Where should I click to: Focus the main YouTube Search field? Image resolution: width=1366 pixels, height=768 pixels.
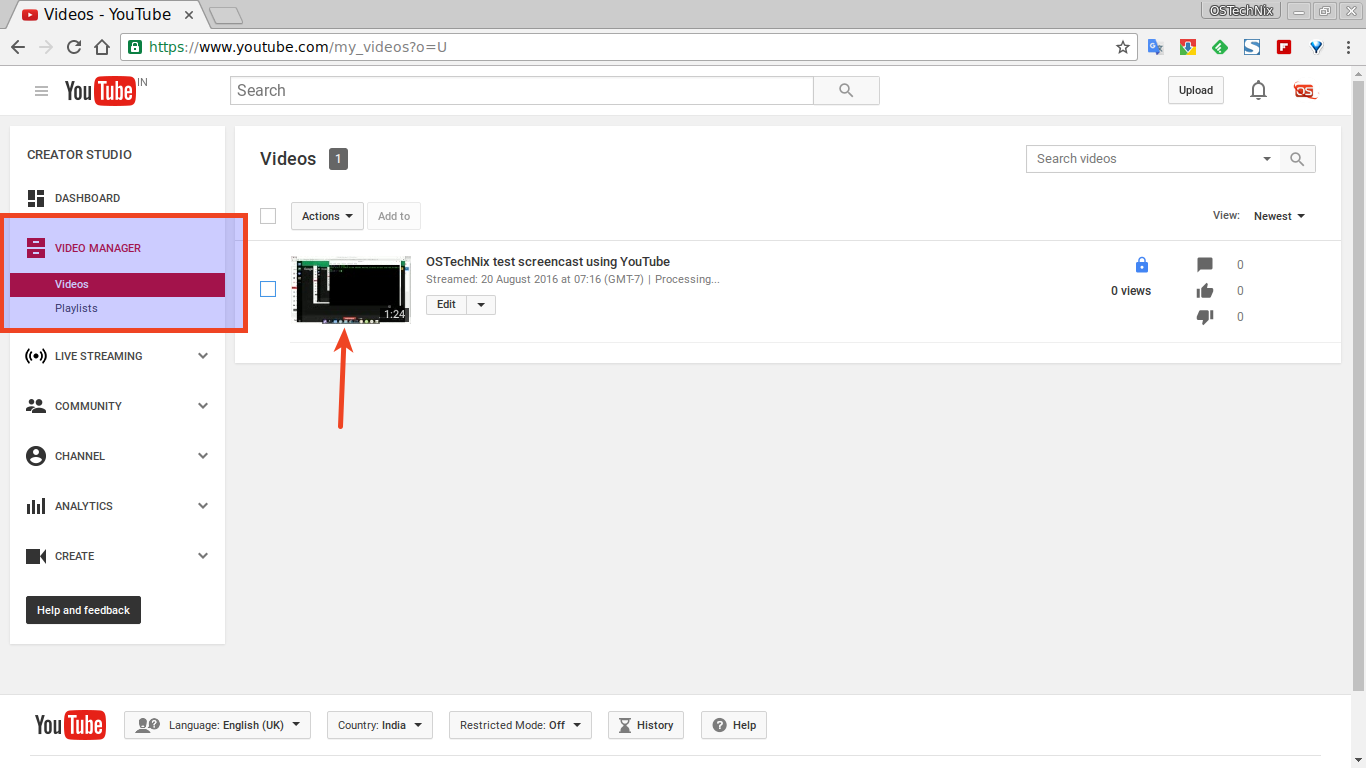point(522,90)
